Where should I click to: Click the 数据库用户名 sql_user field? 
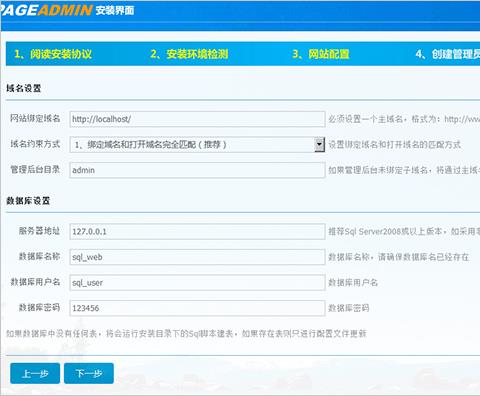pyautogui.click(x=197, y=283)
